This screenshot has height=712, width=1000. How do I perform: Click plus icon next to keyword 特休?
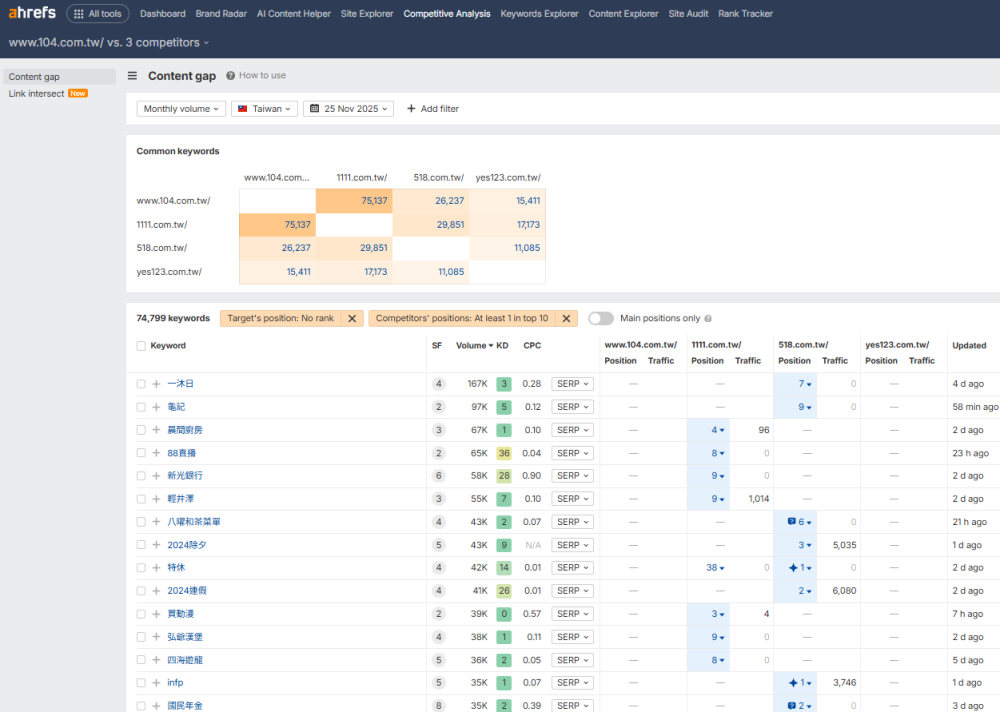tap(156, 568)
